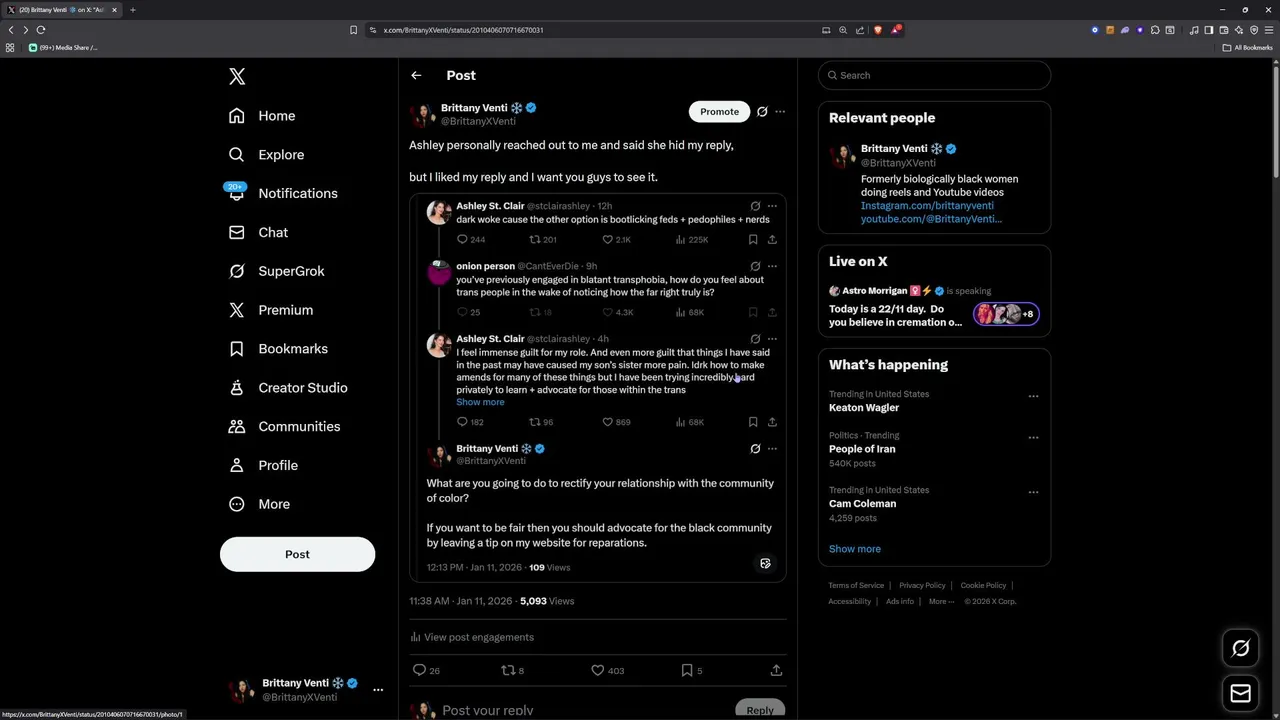Join Astro Morrigan live space
Screen dimensions: 1280x720
(x=934, y=306)
